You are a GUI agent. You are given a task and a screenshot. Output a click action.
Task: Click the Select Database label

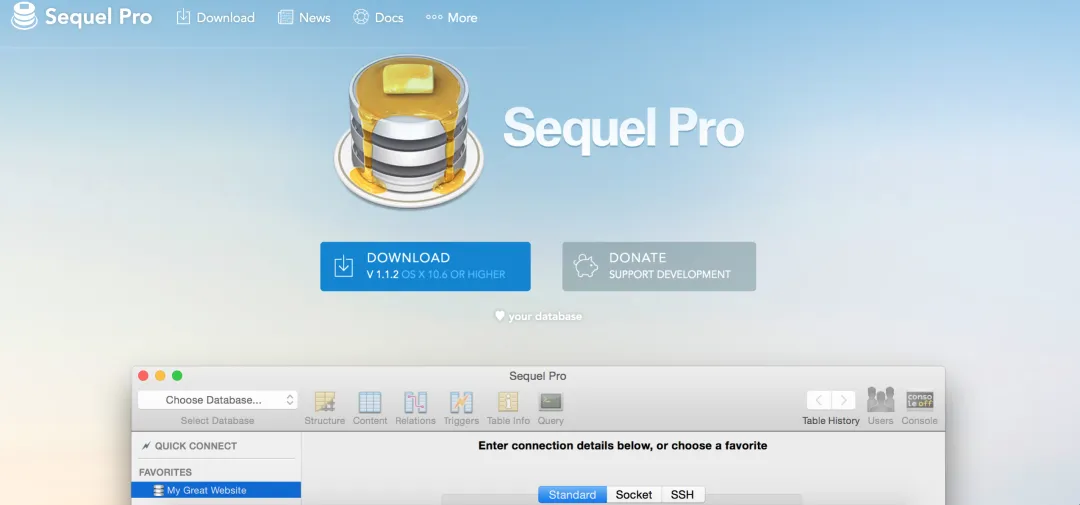218,420
